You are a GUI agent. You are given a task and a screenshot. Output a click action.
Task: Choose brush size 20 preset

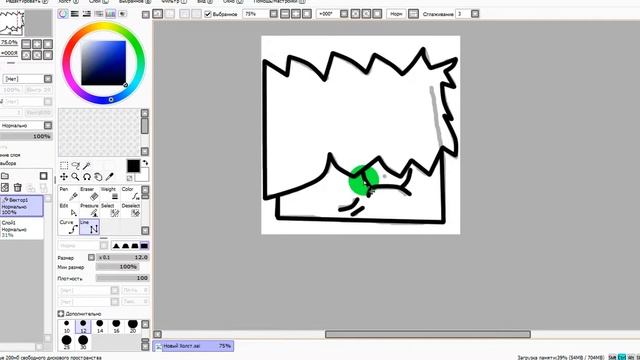[x=133, y=326]
